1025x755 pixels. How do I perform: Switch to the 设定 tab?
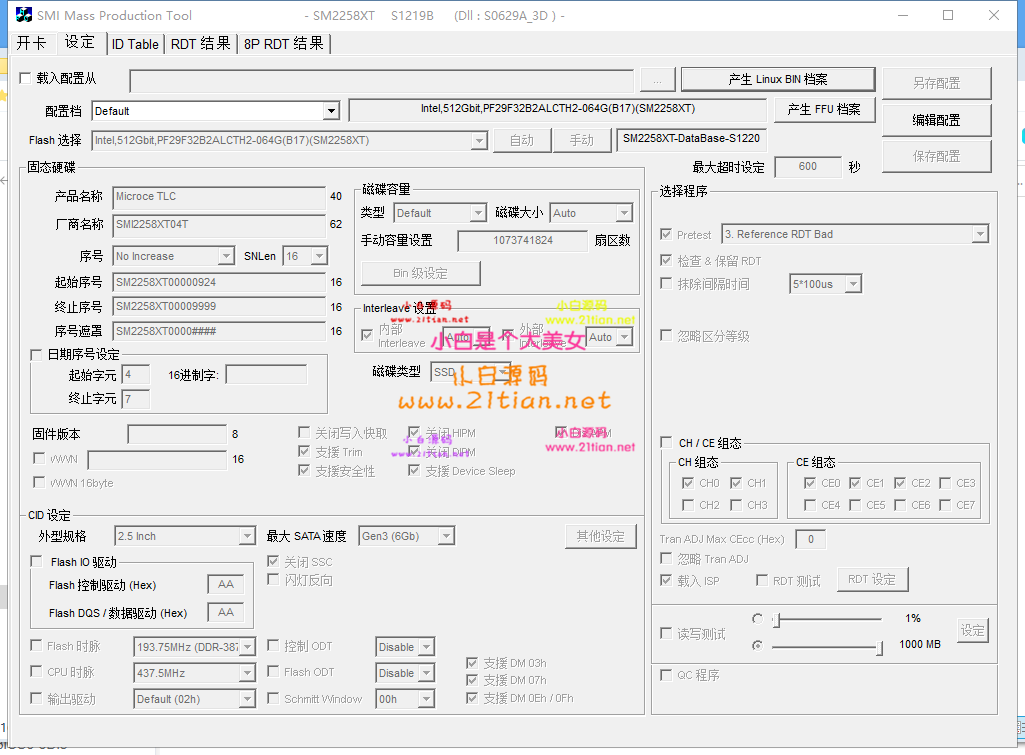[x=80, y=42]
